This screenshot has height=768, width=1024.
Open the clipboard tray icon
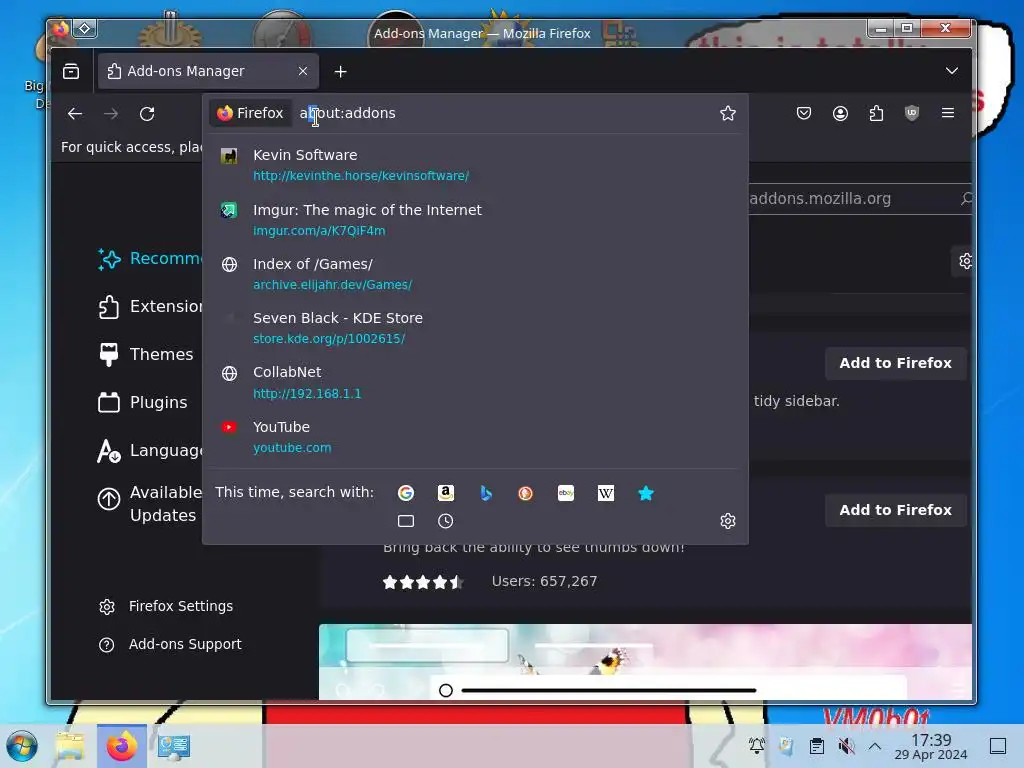pos(816,746)
